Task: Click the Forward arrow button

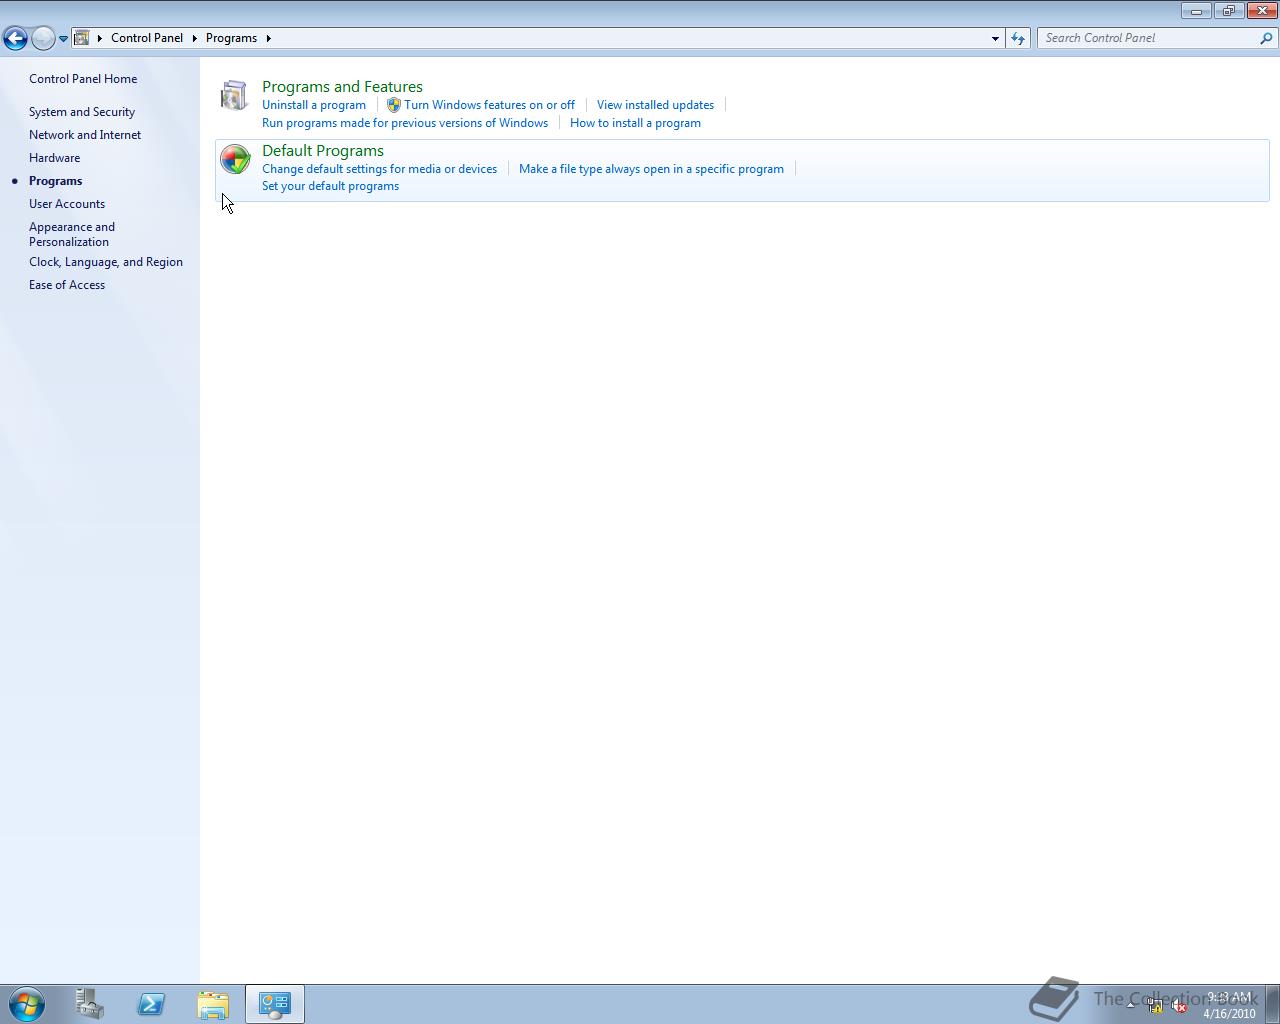Action: (43, 38)
